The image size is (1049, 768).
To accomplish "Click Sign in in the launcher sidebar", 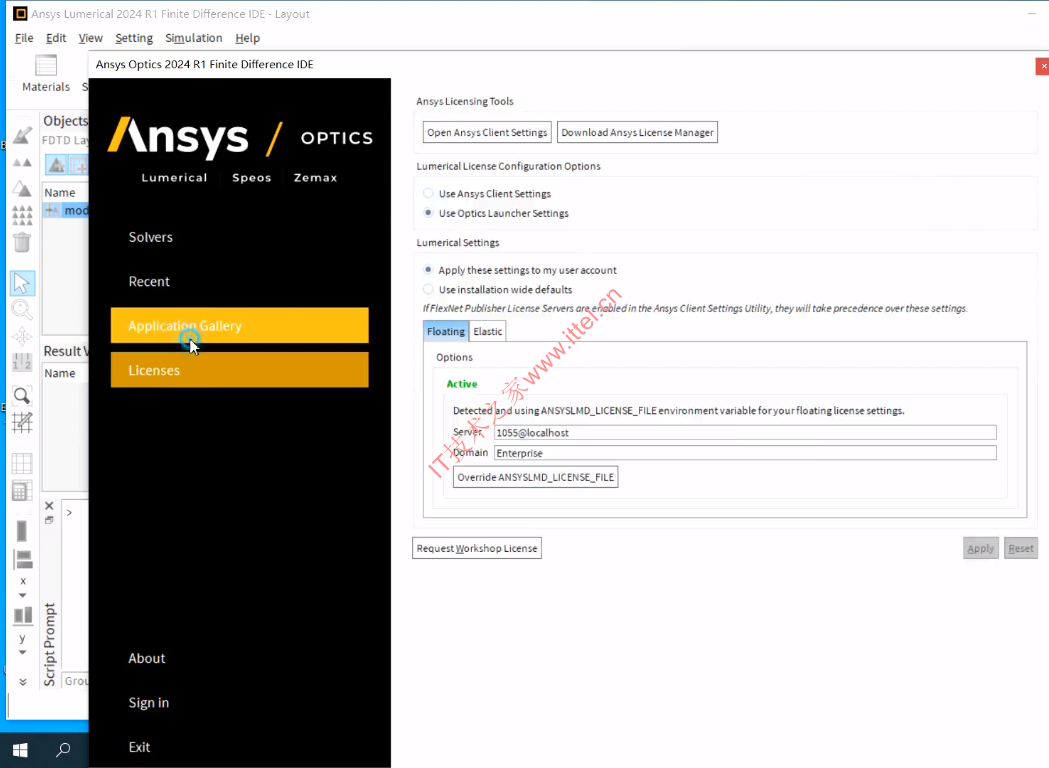I will click(x=149, y=702).
